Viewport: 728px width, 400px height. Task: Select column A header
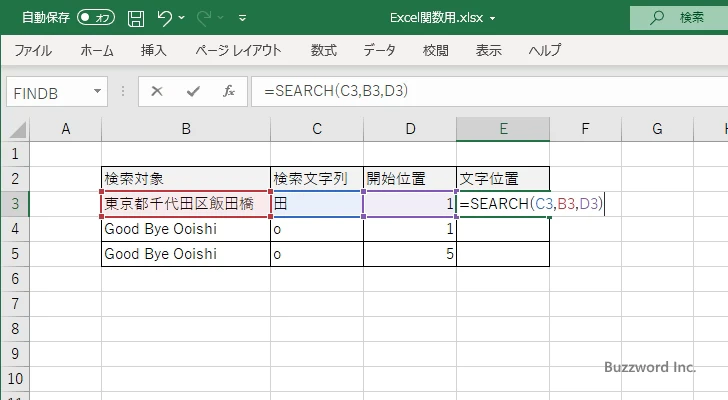click(65, 129)
